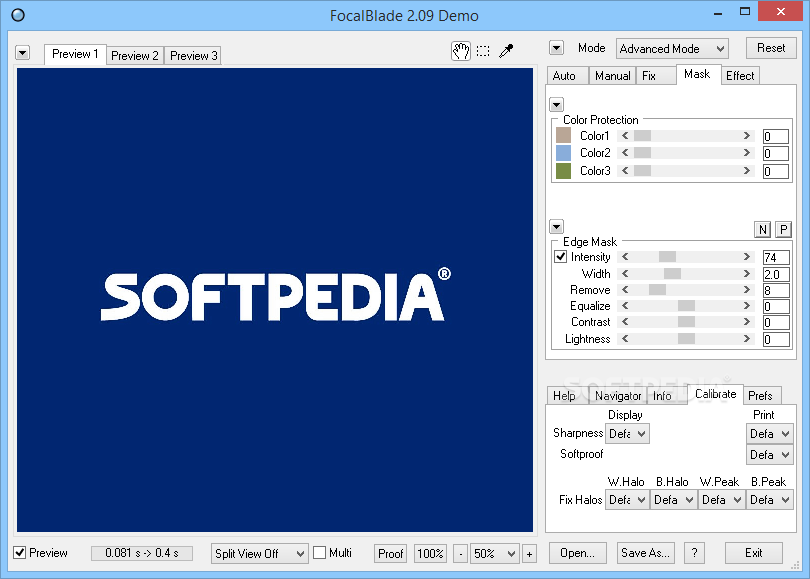The width and height of the screenshot is (810, 579).
Task: Switch to the Manual tab
Action: pos(613,76)
